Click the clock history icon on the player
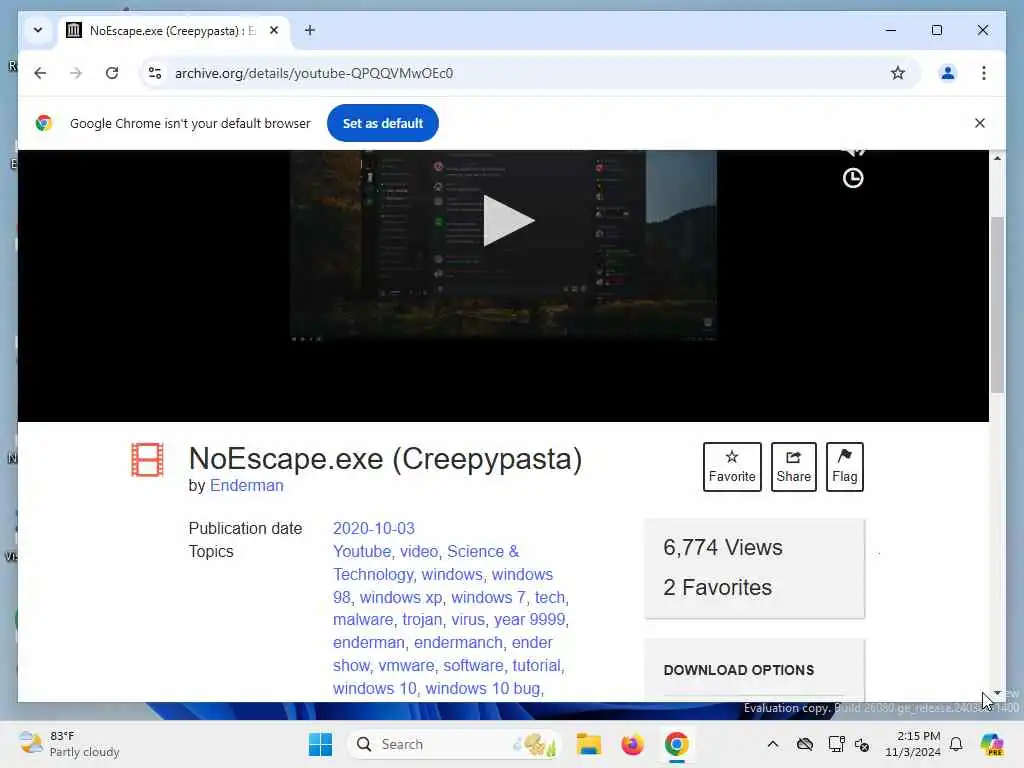This screenshot has width=1024, height=768. pyautogui.click(x=852, y=178)
